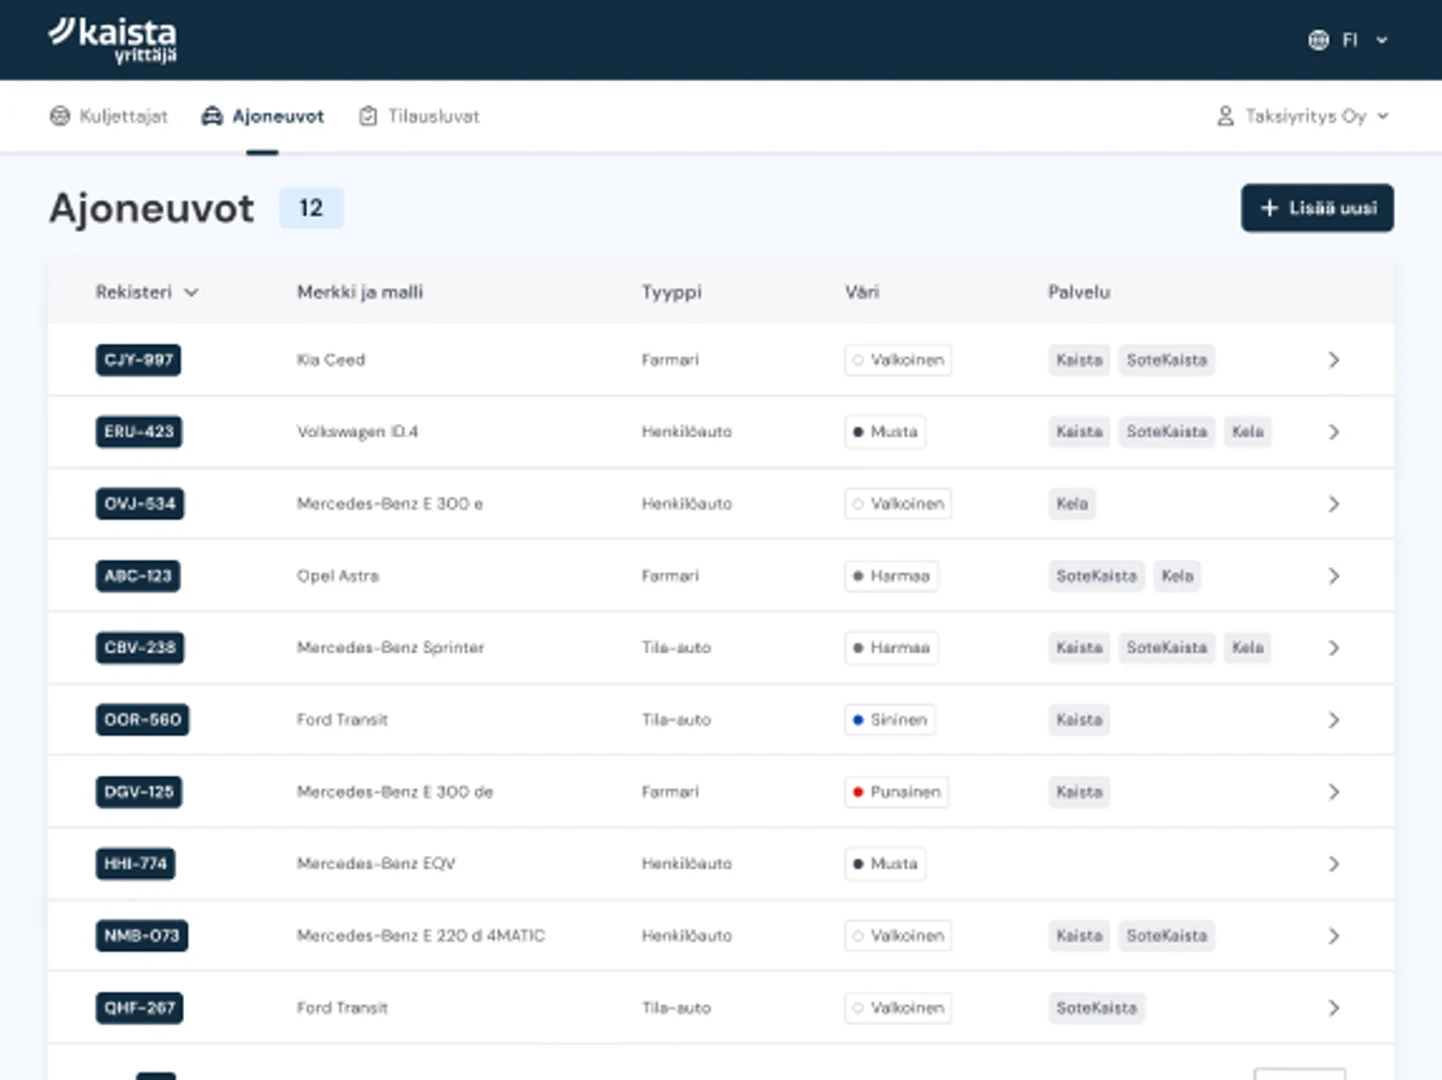Screen dimensions: 1442x1080
Task: Click the Kela tag in ERU-423 row
Action: point(1248,432)
